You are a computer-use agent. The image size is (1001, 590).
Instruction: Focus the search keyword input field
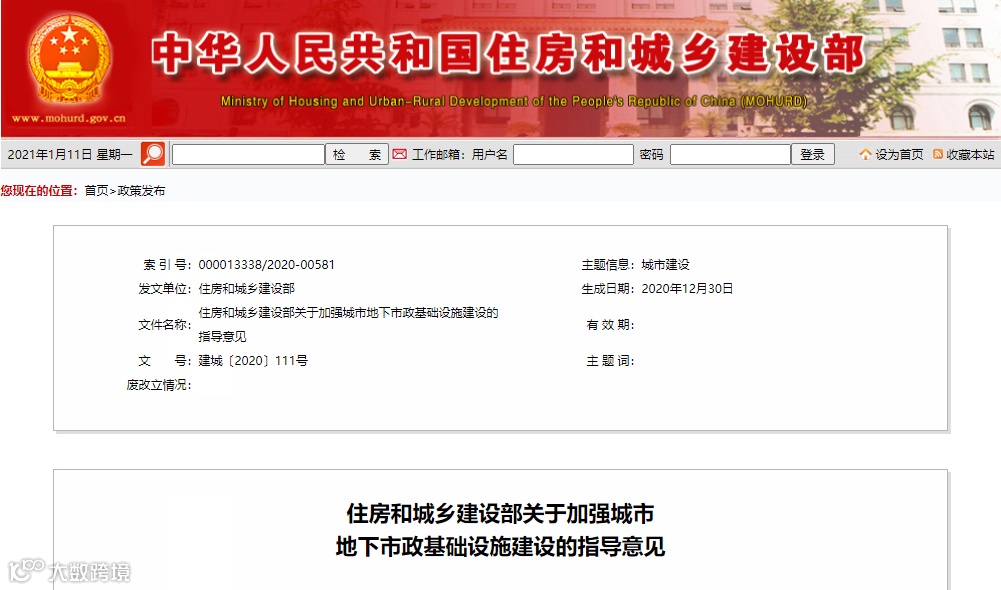click(248, 155)
